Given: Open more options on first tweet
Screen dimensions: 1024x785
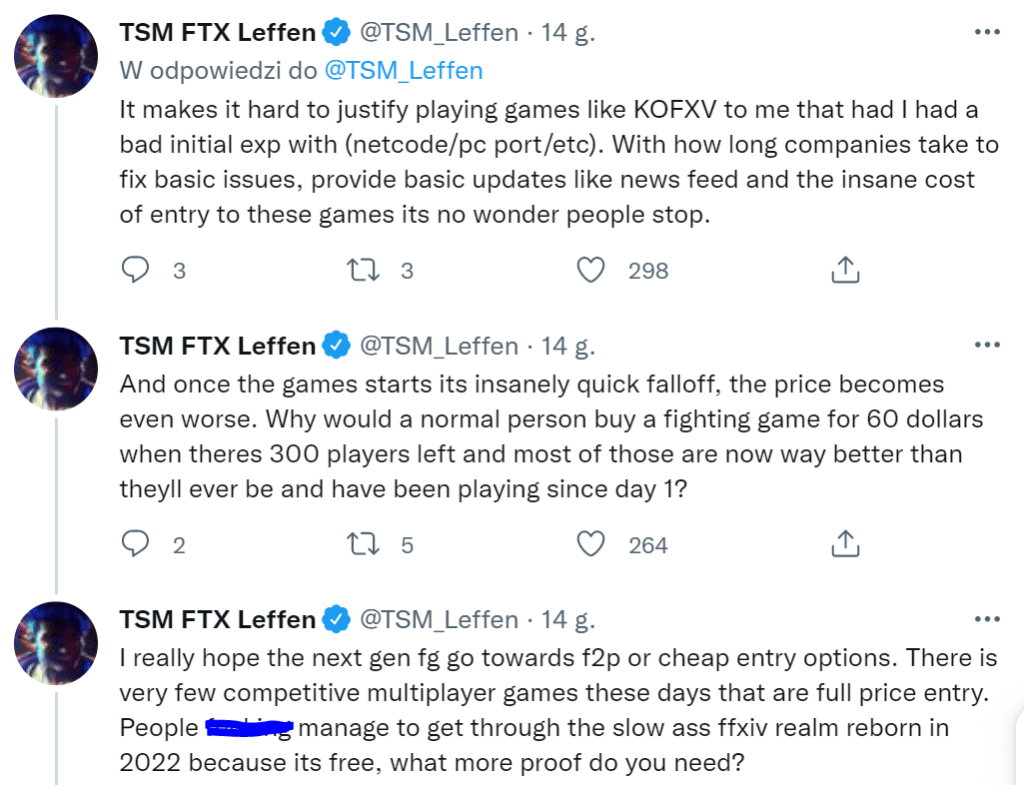Looking at the screenshot, I should [x=986, y=32].
